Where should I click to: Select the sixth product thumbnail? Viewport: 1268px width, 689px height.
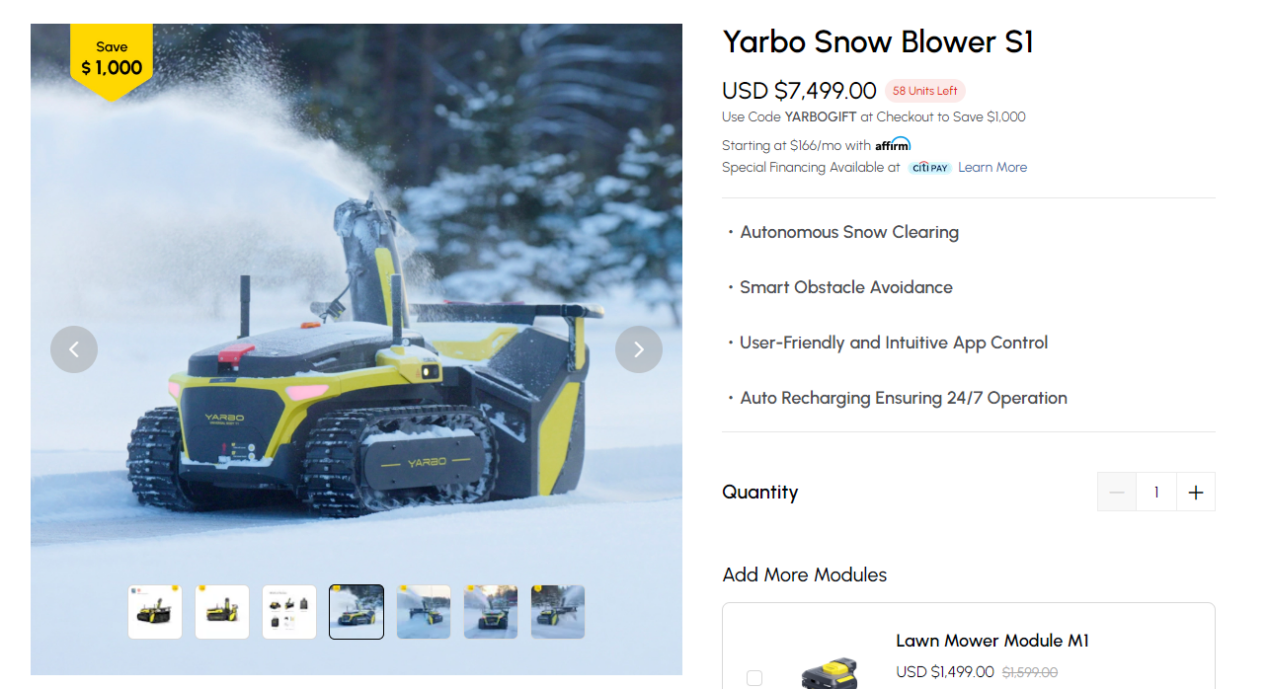[x=491, y=612]
